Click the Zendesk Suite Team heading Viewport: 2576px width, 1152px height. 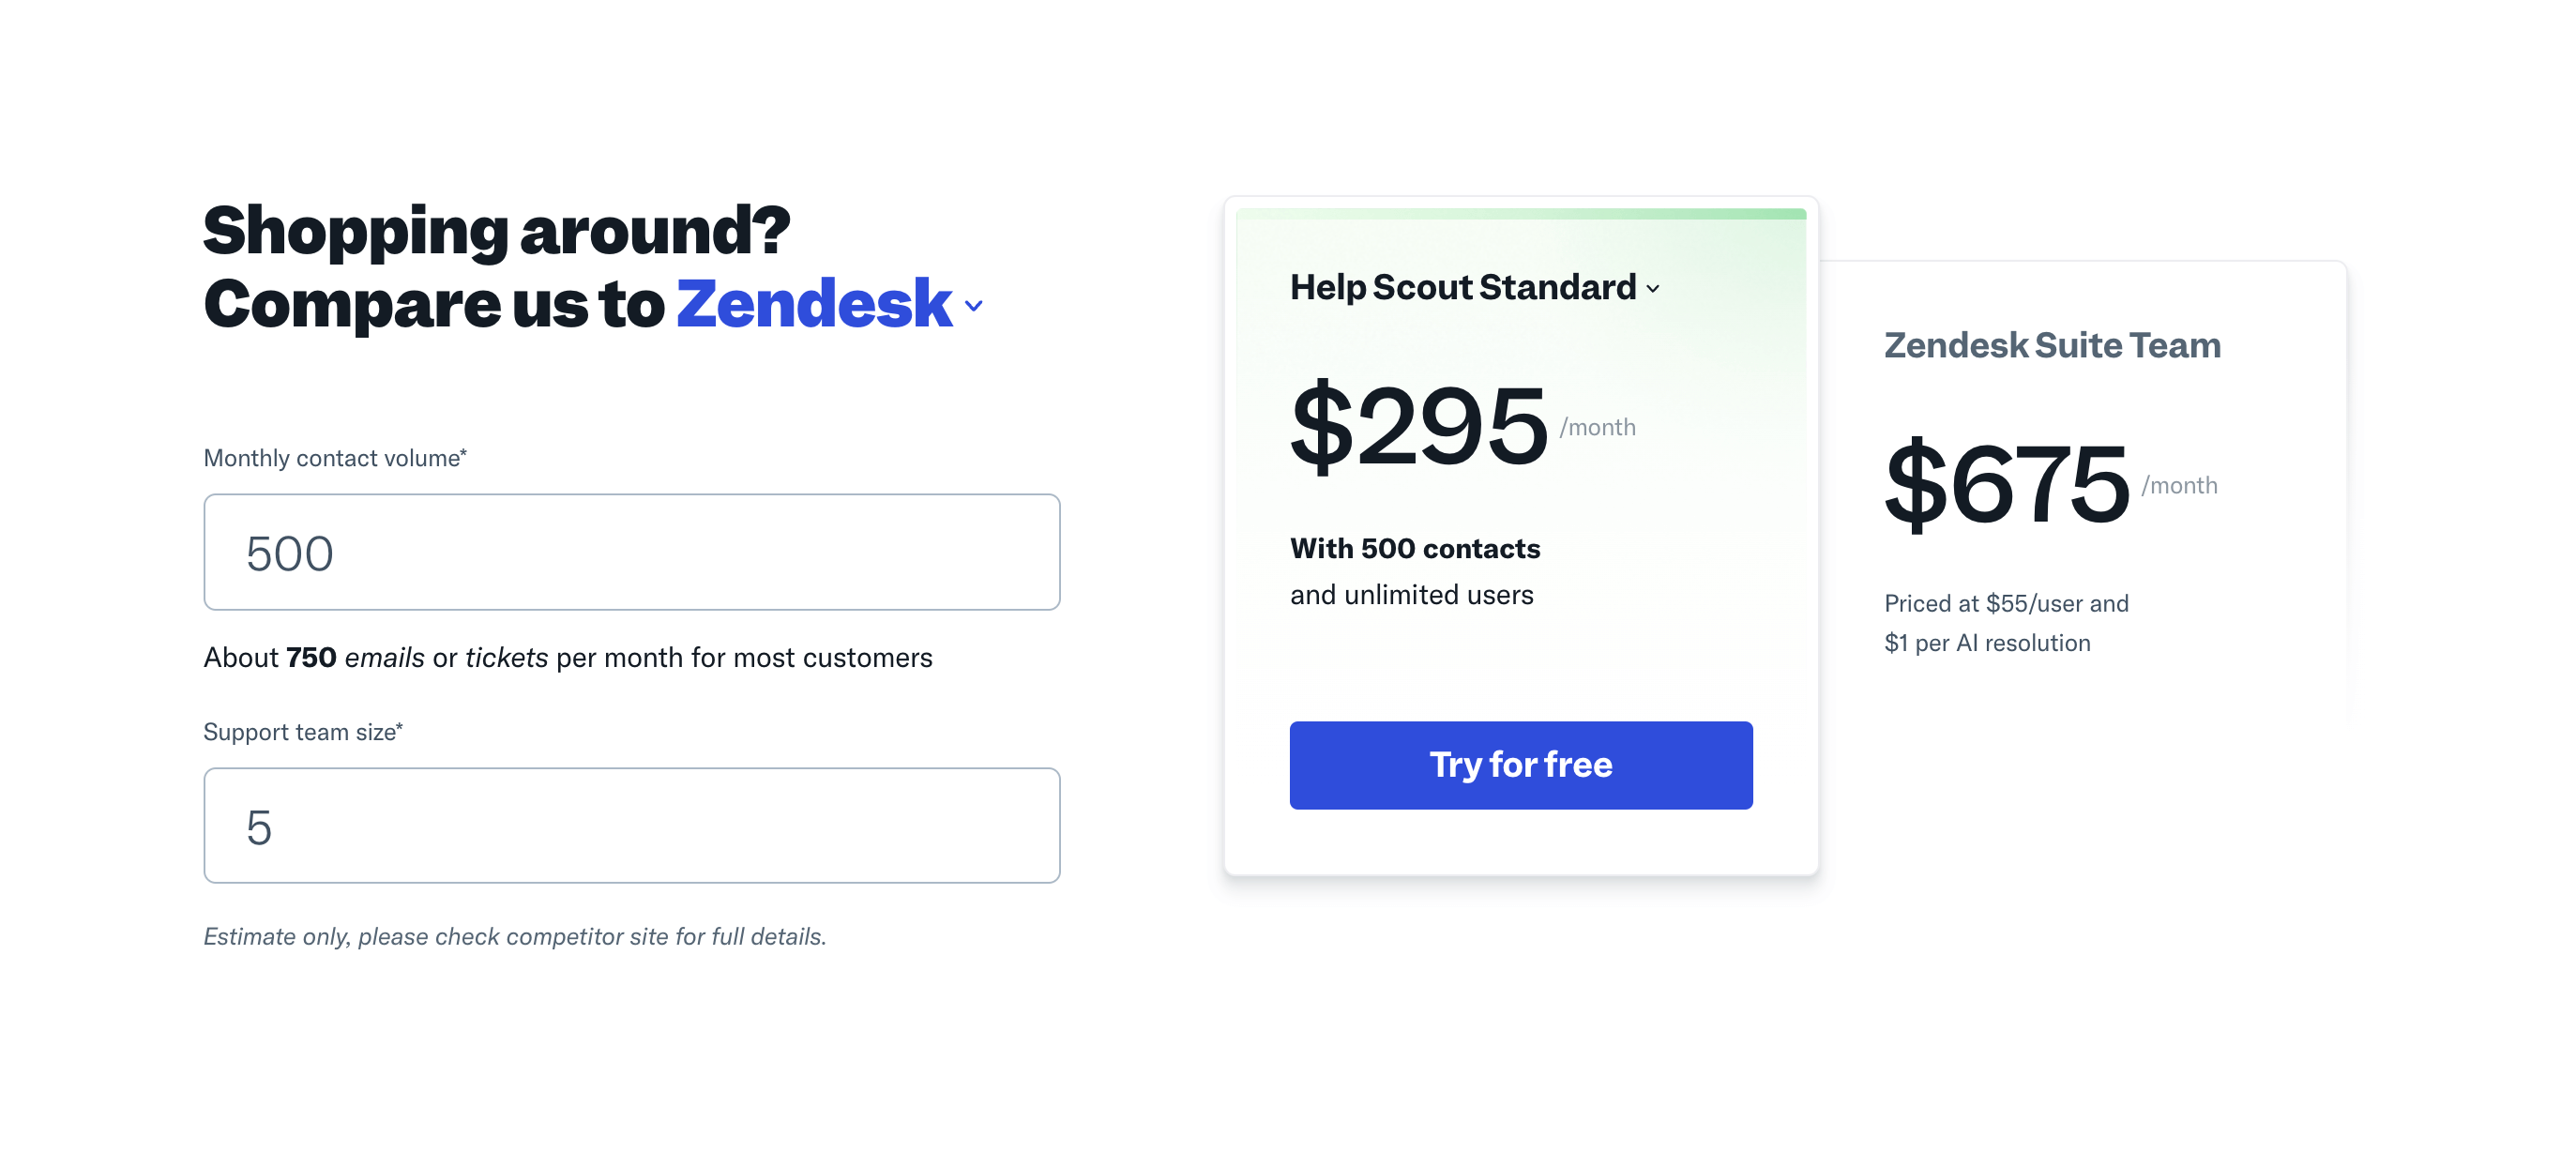[2052, 345]
